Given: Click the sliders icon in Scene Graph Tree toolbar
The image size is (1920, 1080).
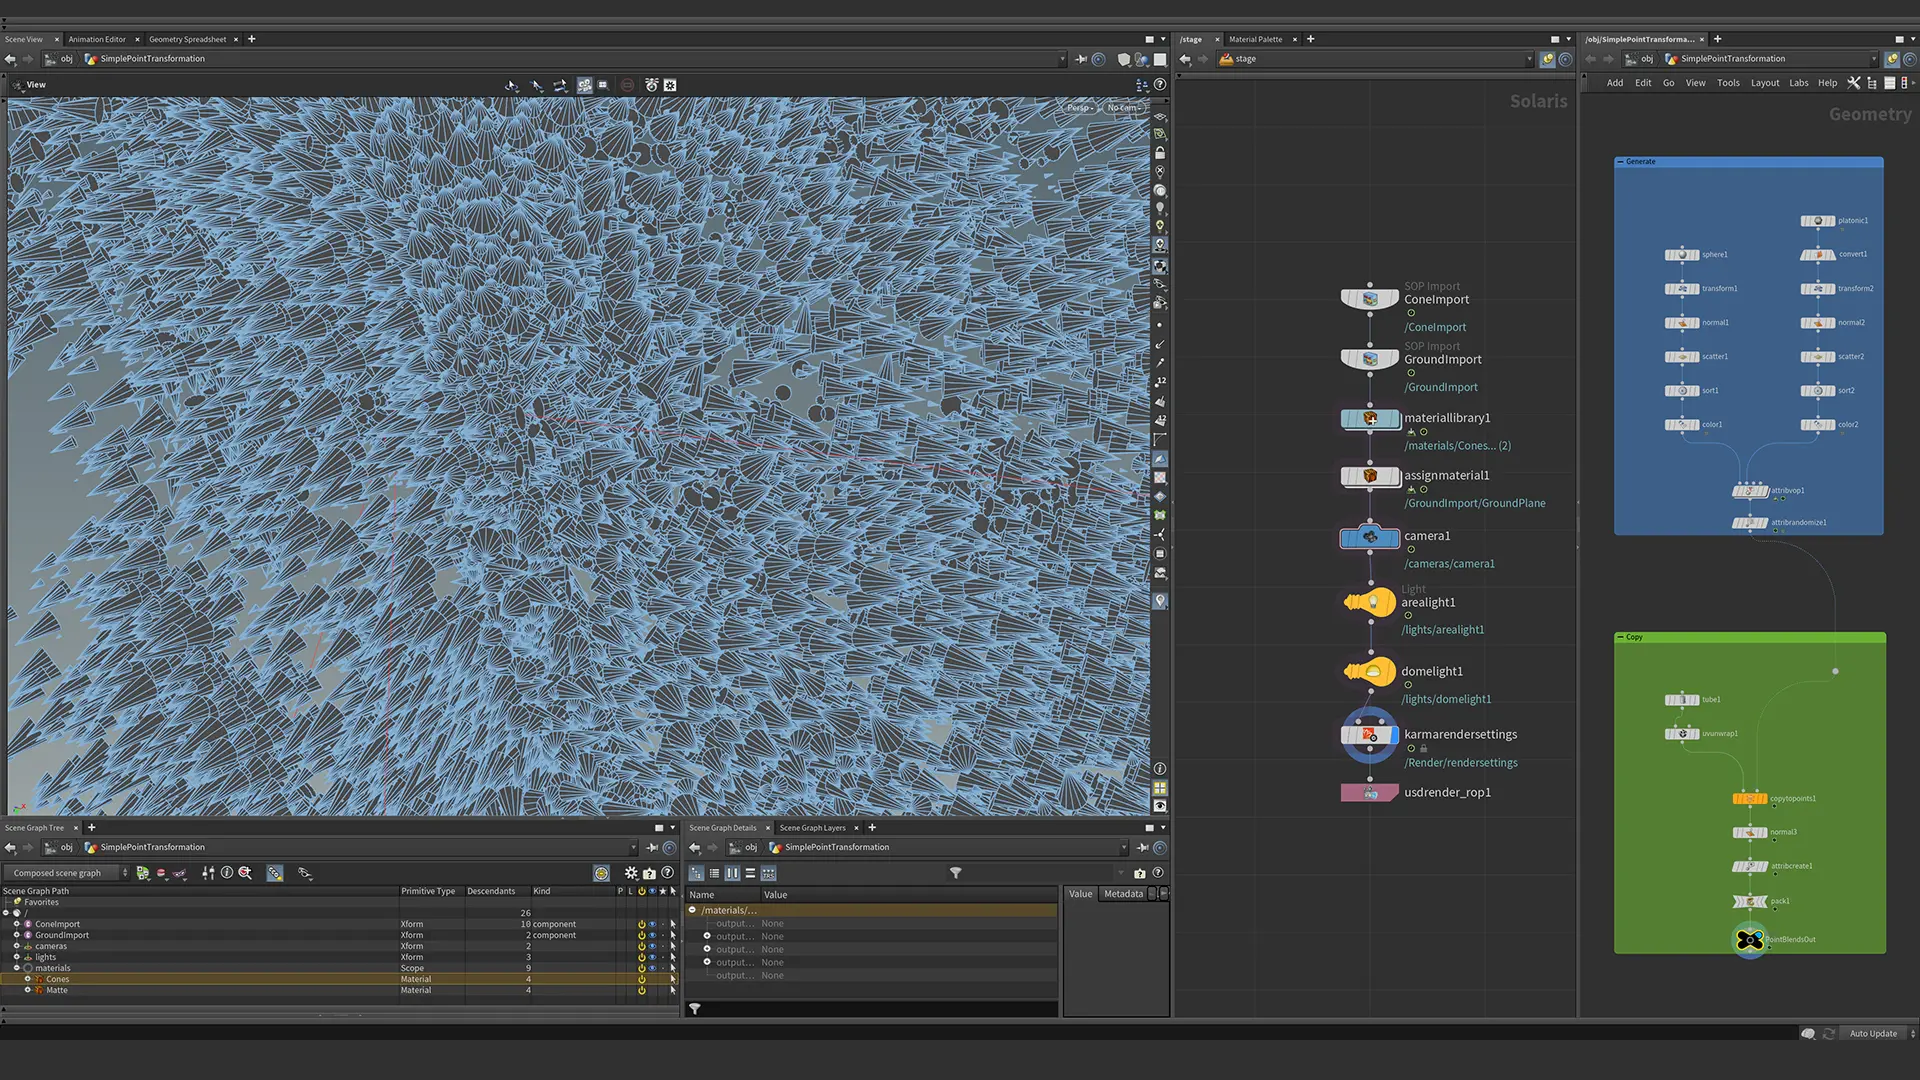Looking at the screenshot, I should (208, 873).
